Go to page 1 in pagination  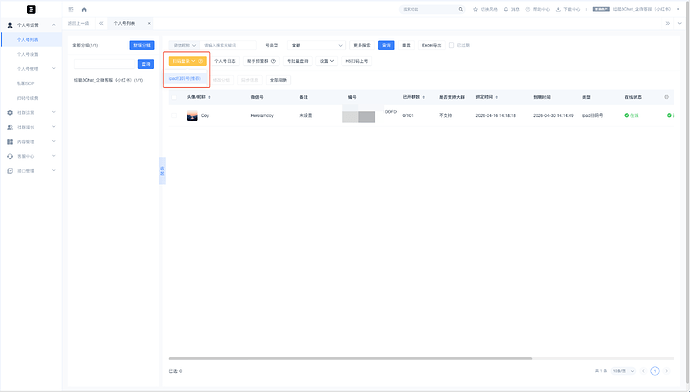[x=655, y=371]
